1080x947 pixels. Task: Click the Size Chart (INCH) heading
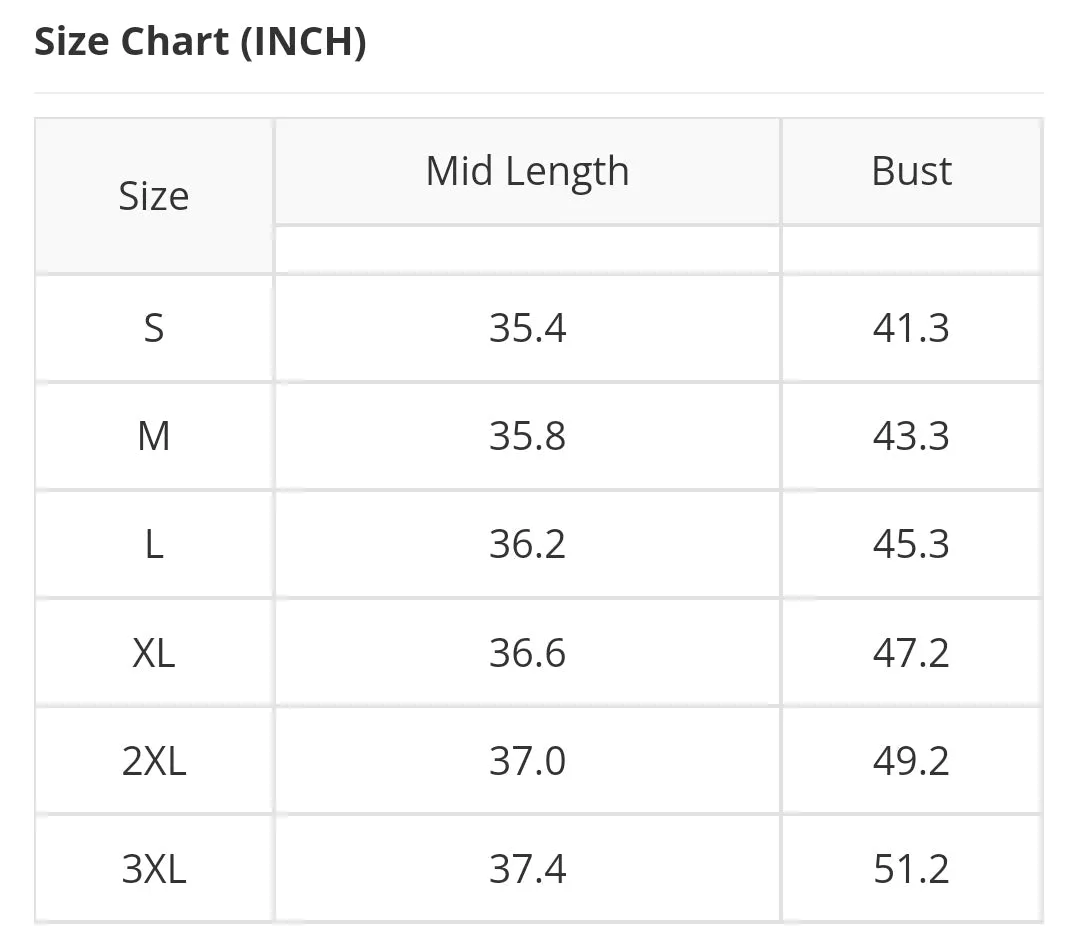pyautogui.click(x=200, y=41)
